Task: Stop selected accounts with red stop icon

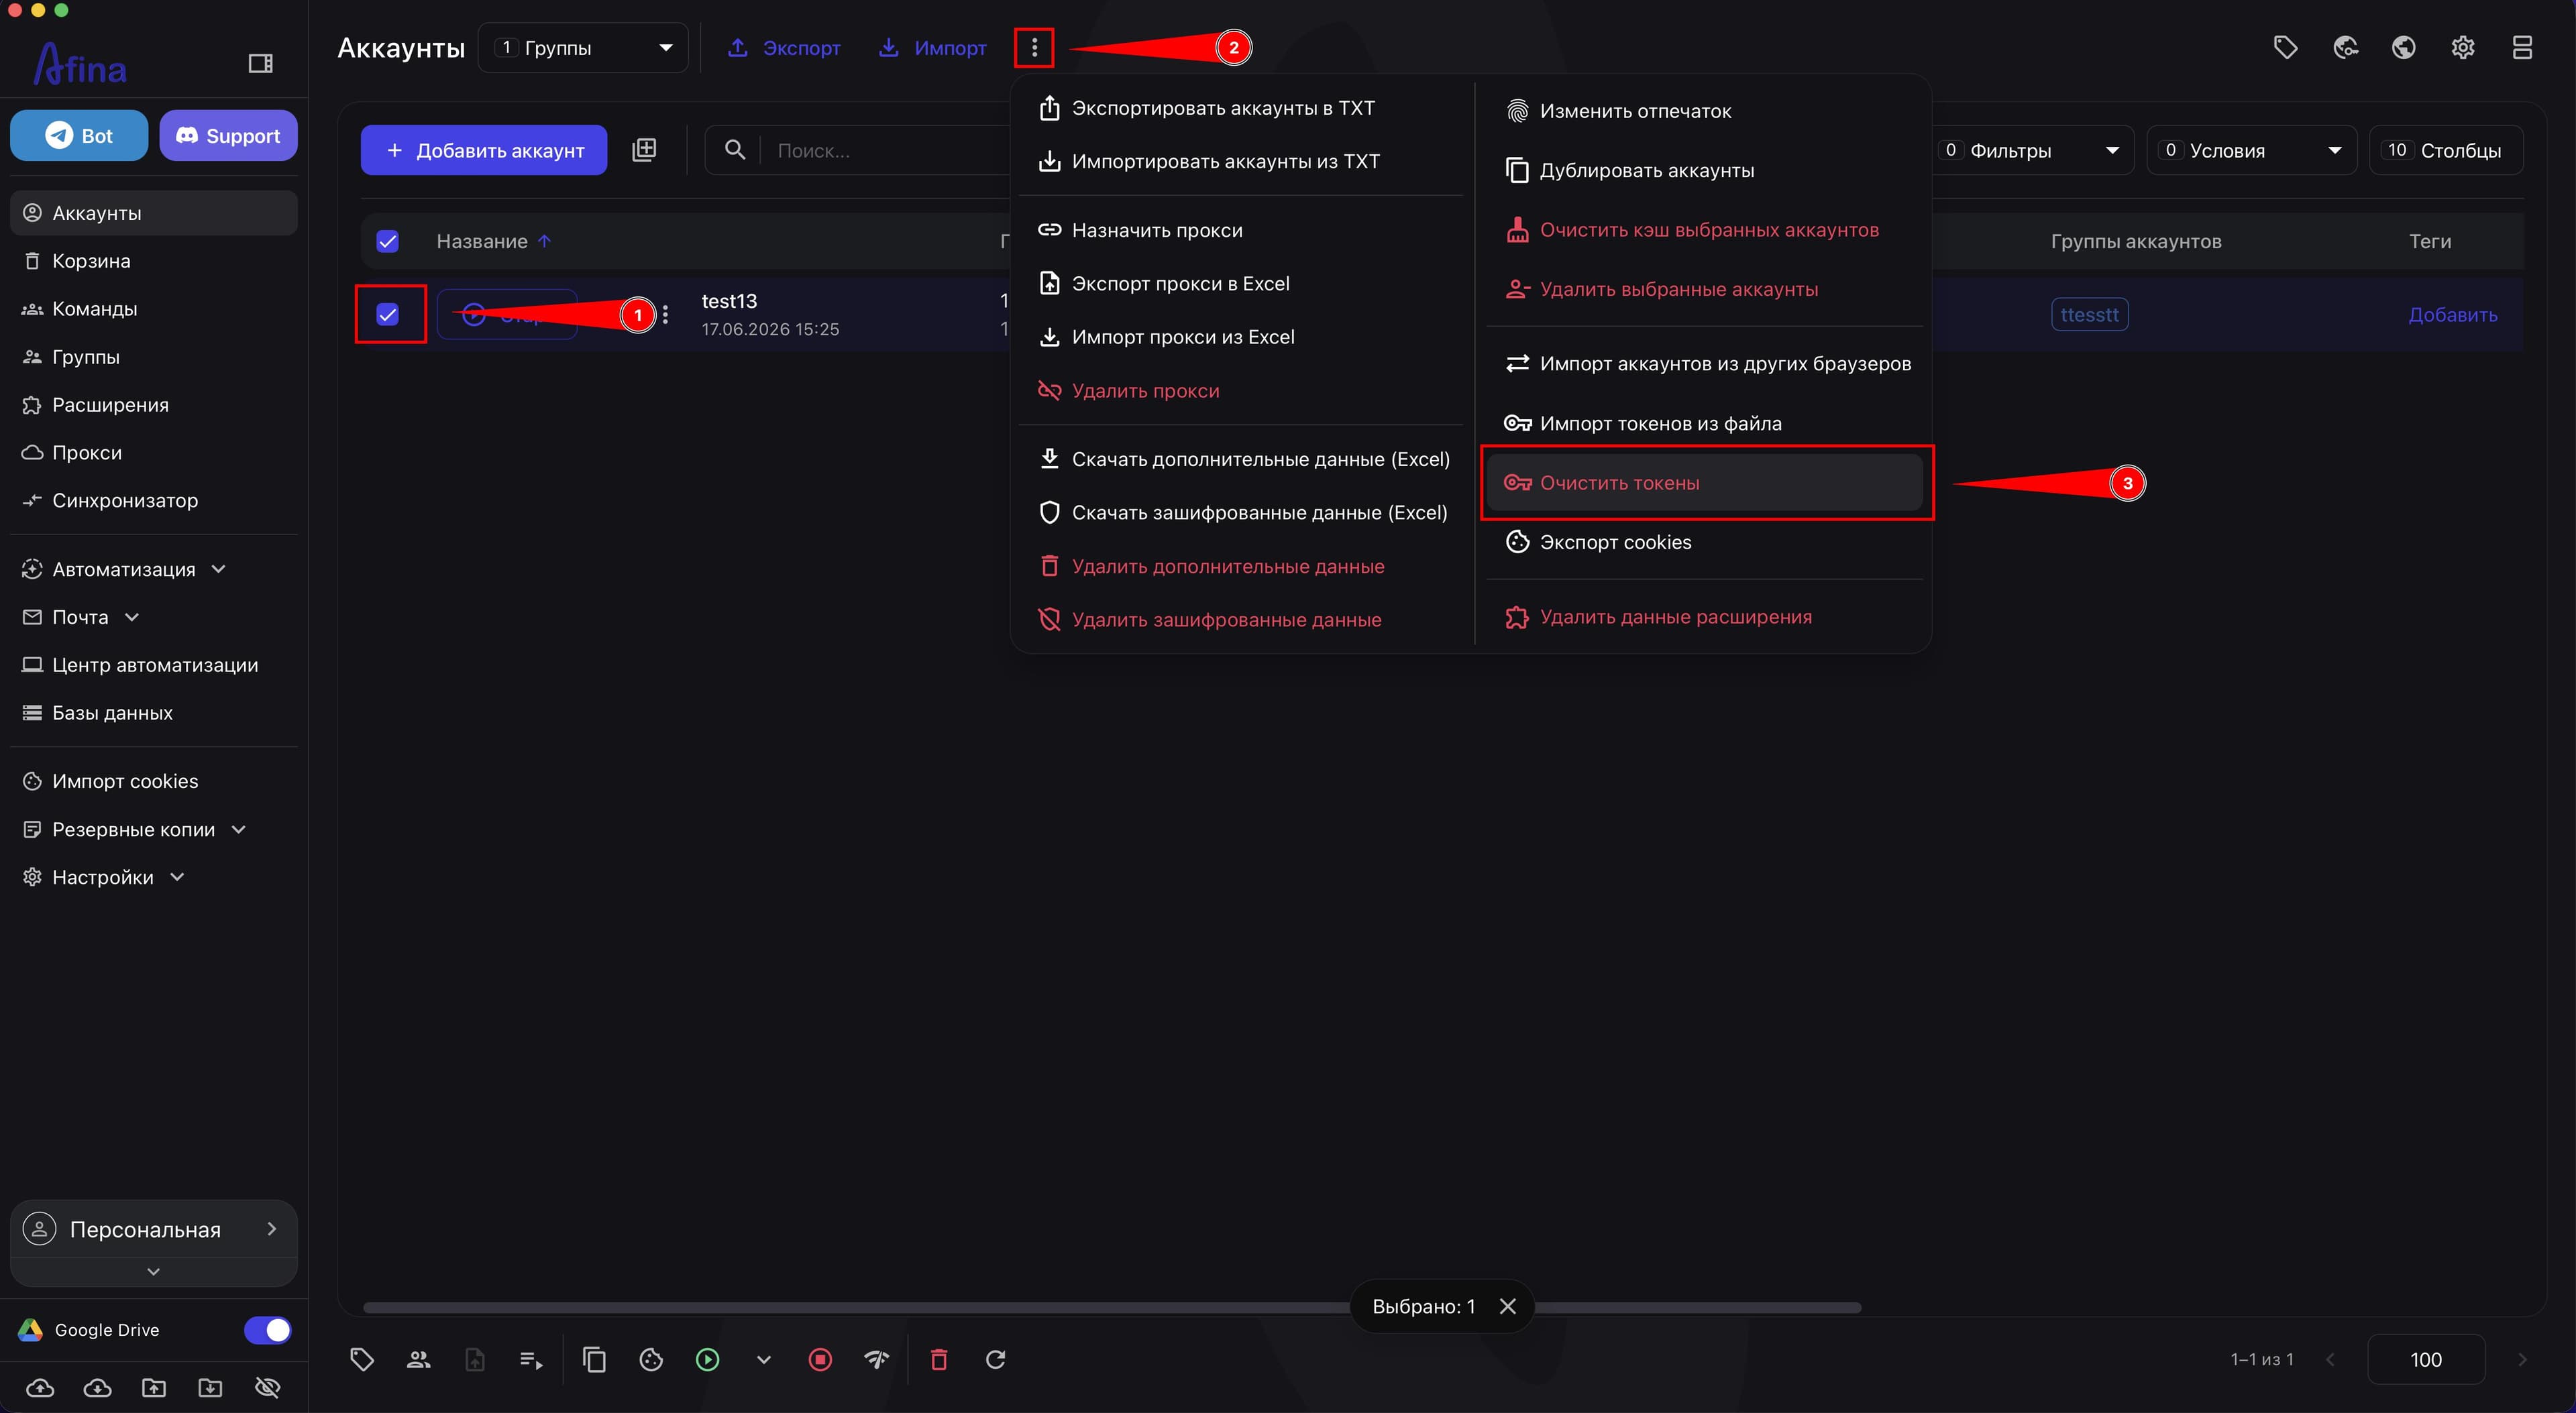Action: coord(820,1359)
